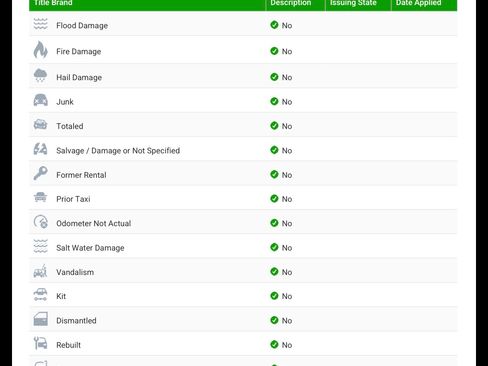This screenshot has width=488, height=366.
Task: Click green check mark in Fire Damage row
Action: pos(274,51)
